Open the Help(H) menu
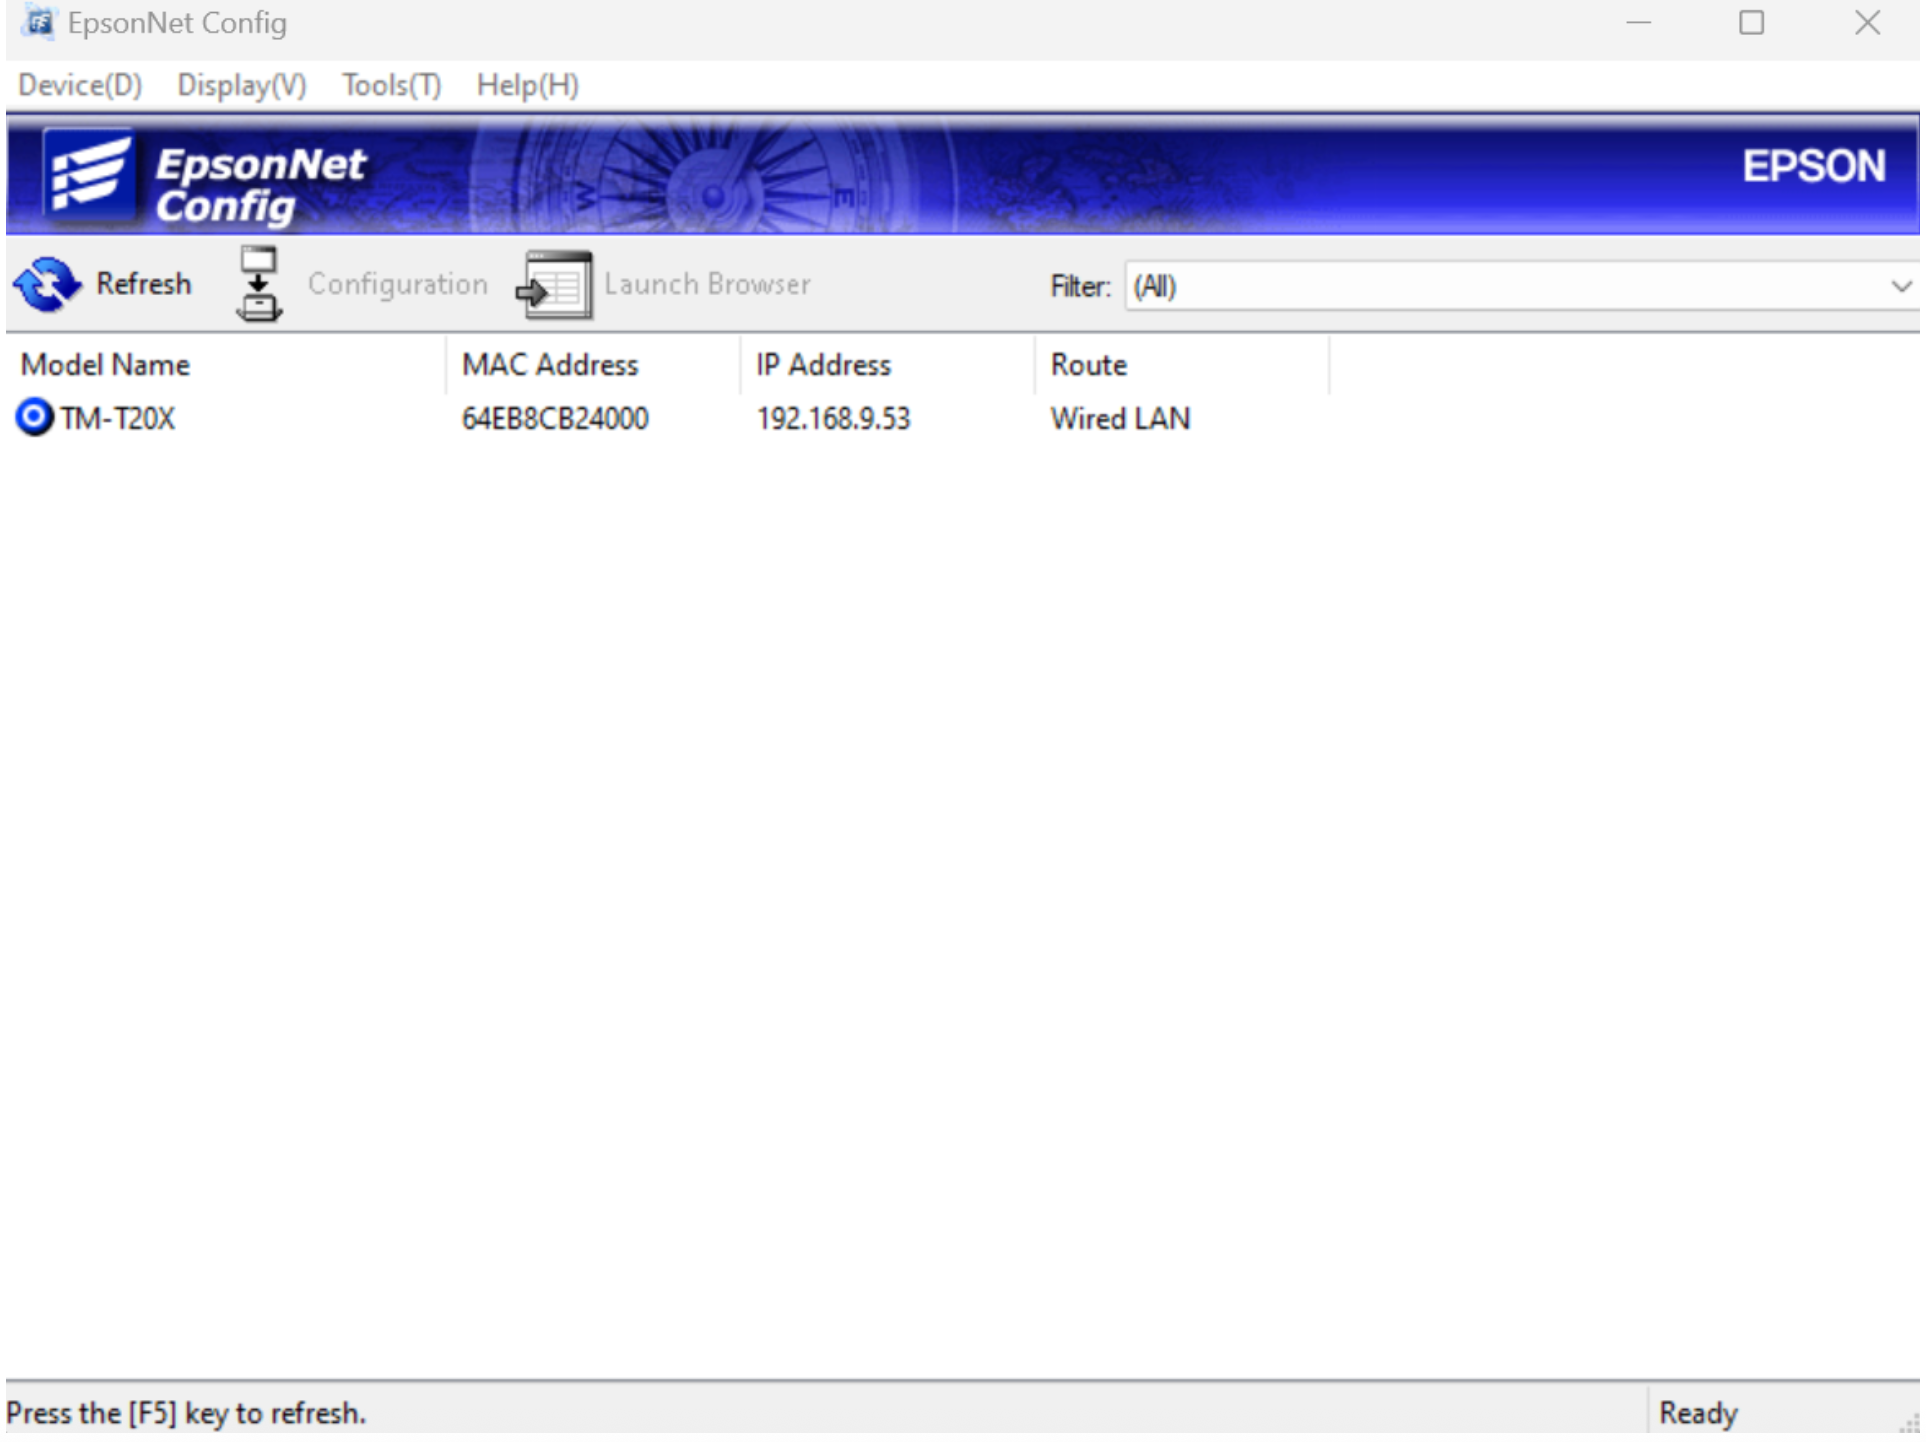Viewport: 1926px width, 1442px height. coord(528,85)
